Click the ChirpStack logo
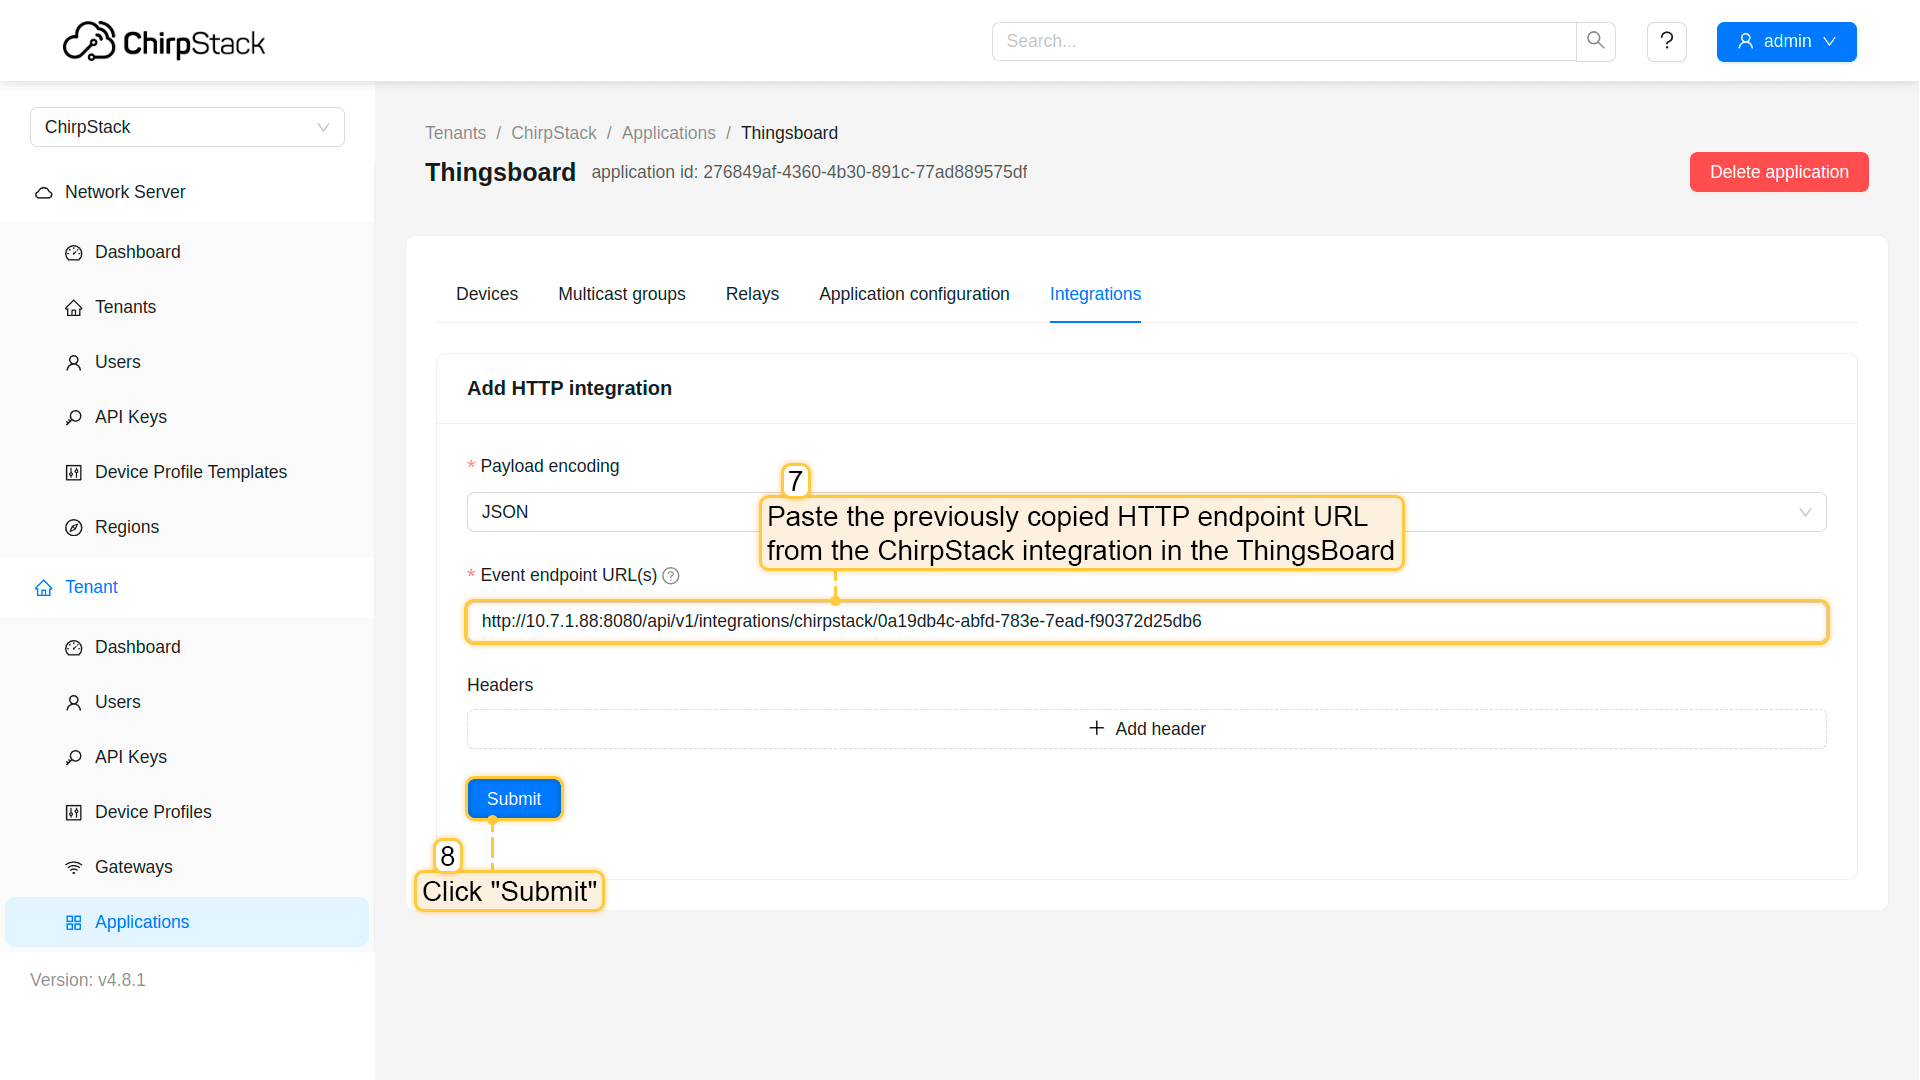The width and height of the screenshot is (1920, 1080). point(164,42)
